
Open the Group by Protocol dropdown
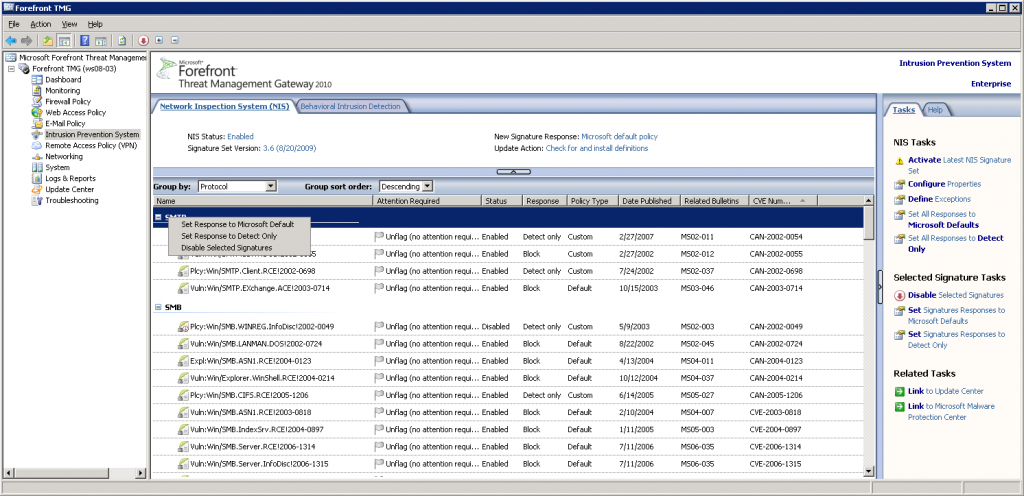coord(271,187)
